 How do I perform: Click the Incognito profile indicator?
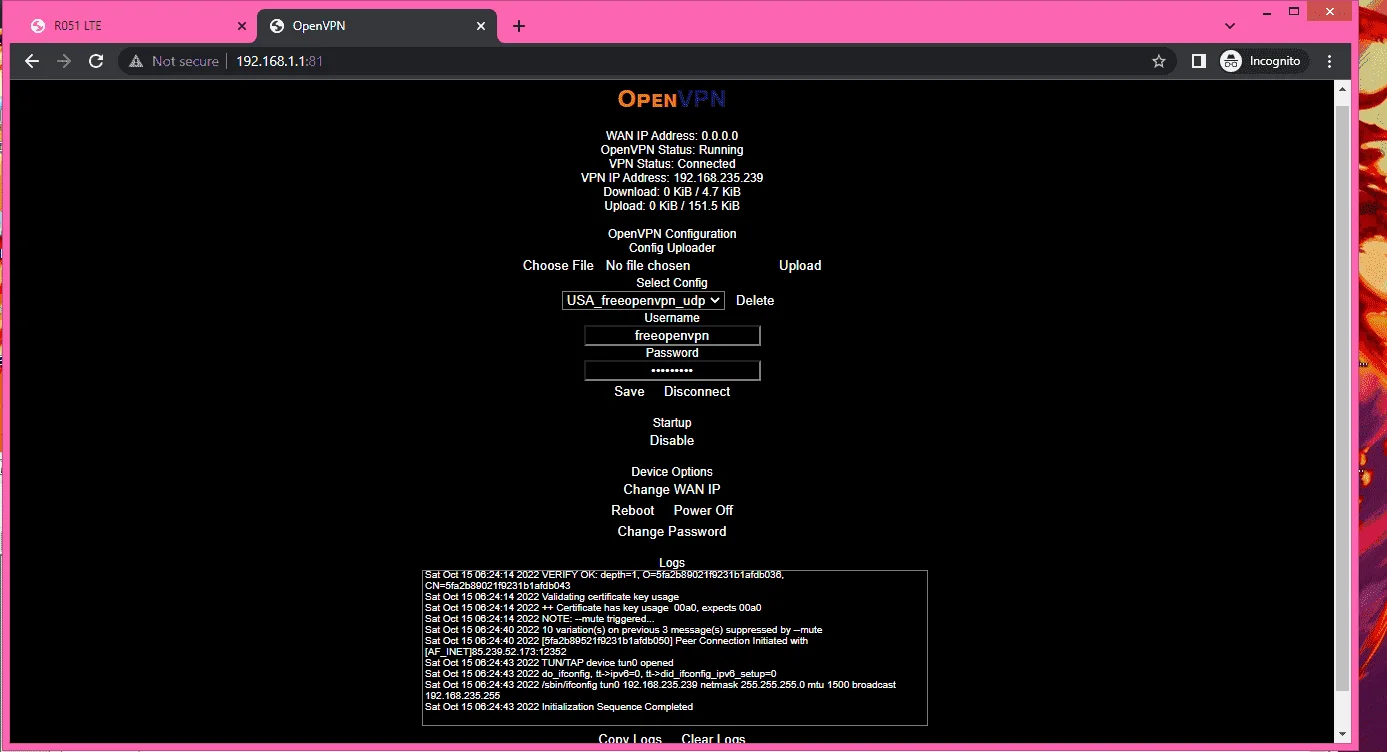(x=1262, y=61)
